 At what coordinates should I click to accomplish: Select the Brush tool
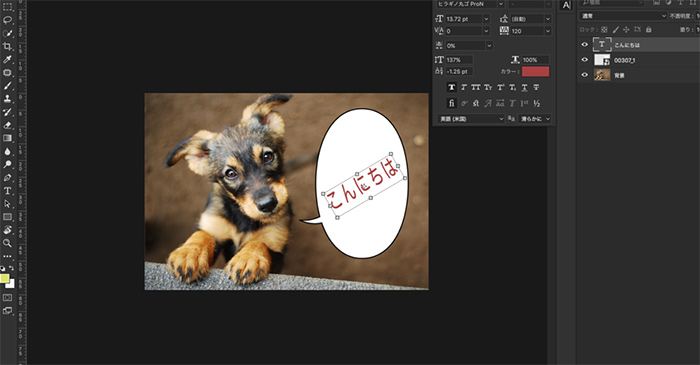[x=7, y=86]
